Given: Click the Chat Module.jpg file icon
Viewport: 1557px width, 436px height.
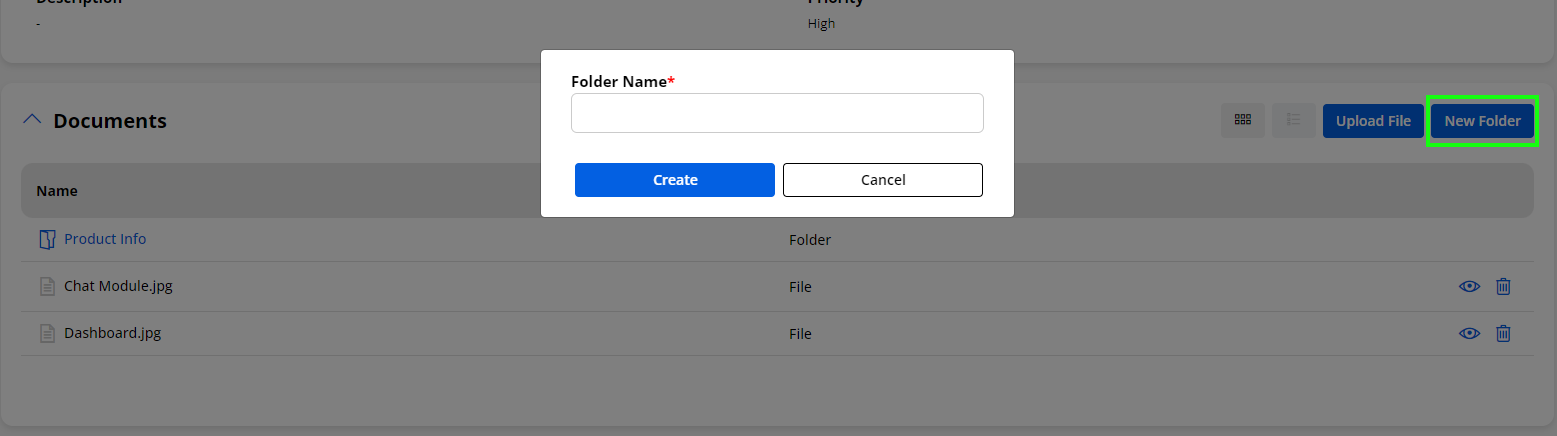Looking at the screenshot, I should tap(46, 287).
